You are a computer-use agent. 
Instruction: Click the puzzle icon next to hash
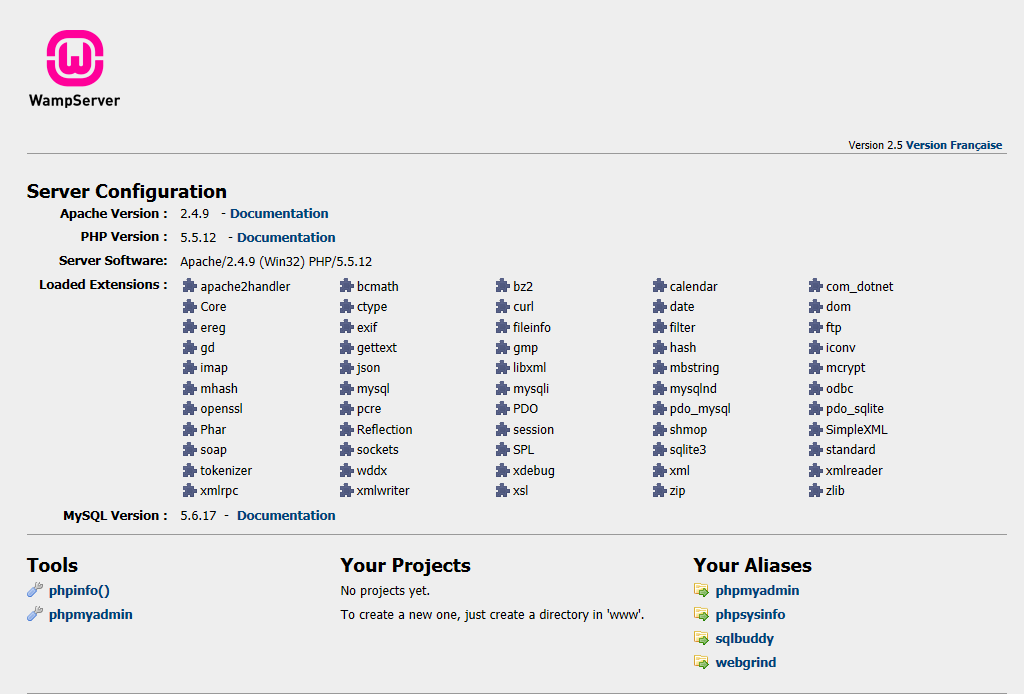point(659,347)
